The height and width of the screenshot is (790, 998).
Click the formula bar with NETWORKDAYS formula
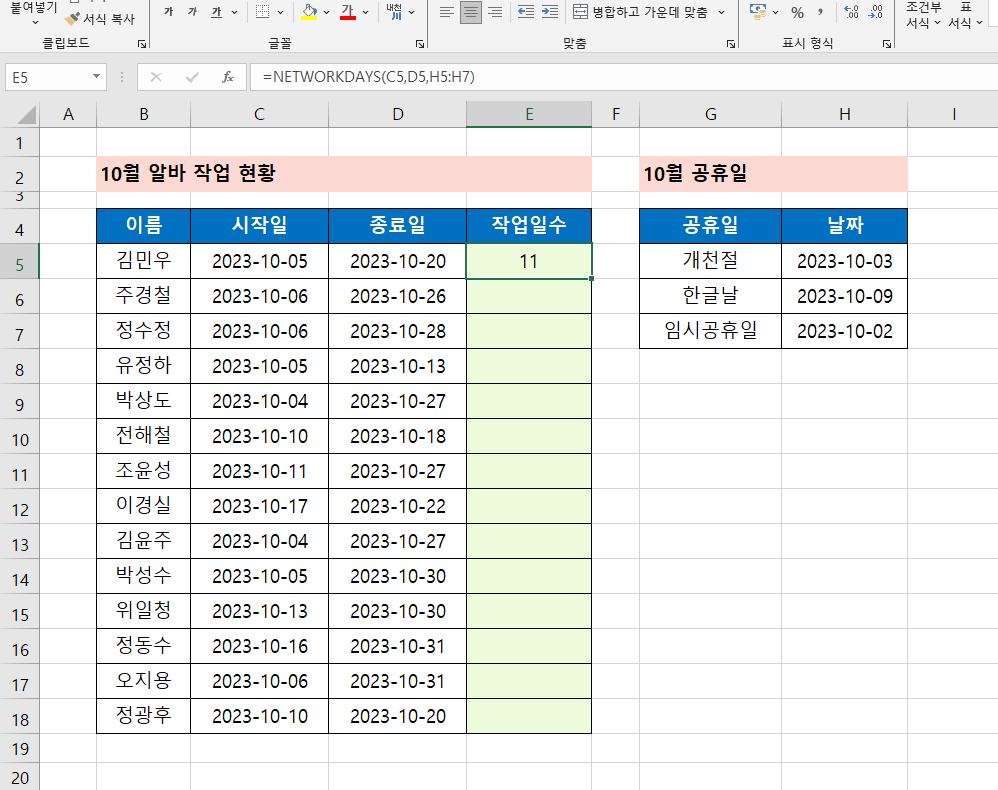(624, 77)
